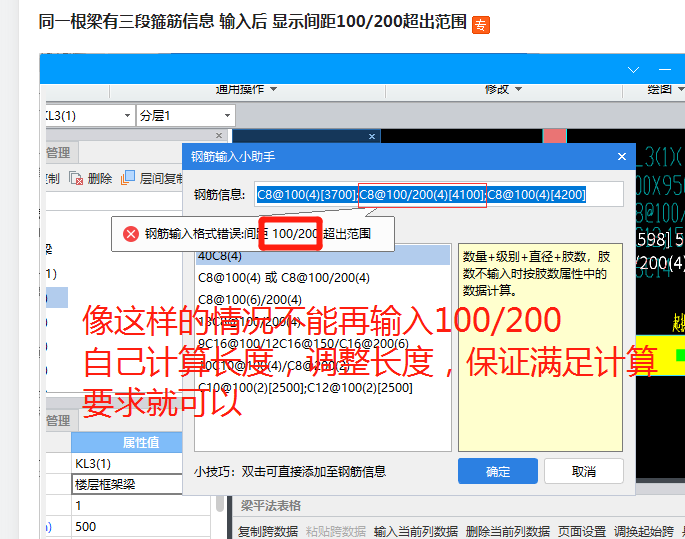Click the 楼层框架梁 property value cell

[x=127, y=484]
